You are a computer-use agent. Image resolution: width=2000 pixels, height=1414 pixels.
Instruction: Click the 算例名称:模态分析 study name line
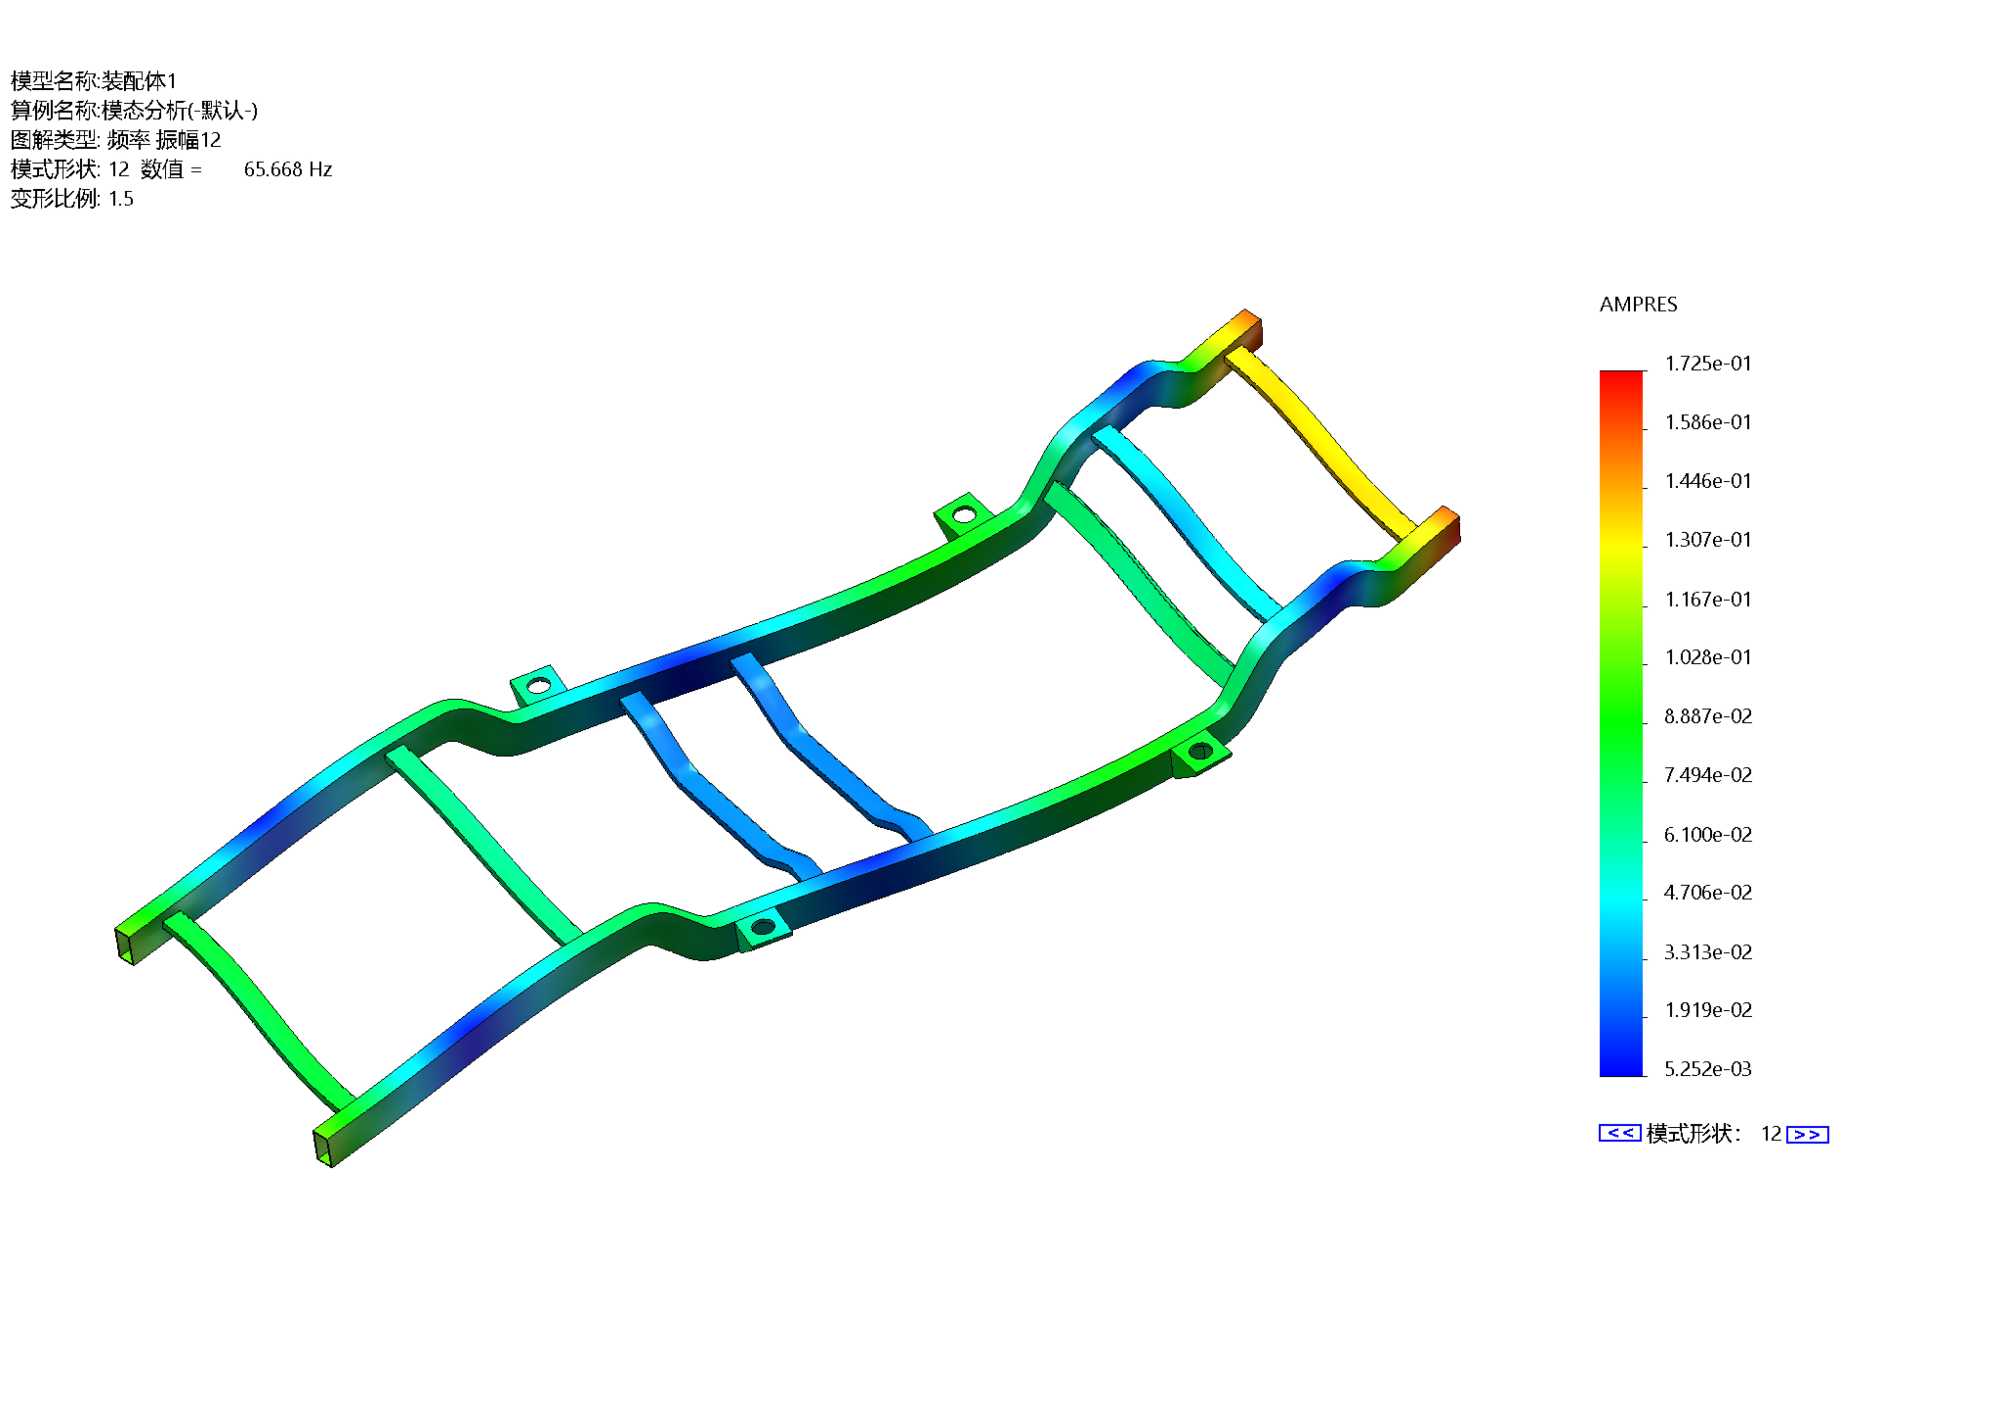pyautogui.click(x=134, y=110)
